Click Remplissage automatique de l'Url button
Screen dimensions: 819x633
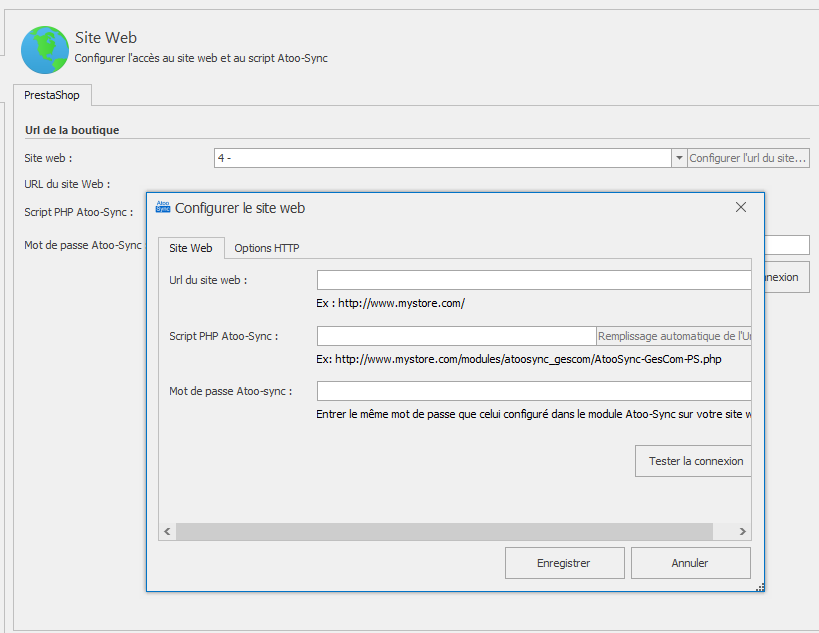(x=674, y=336)
